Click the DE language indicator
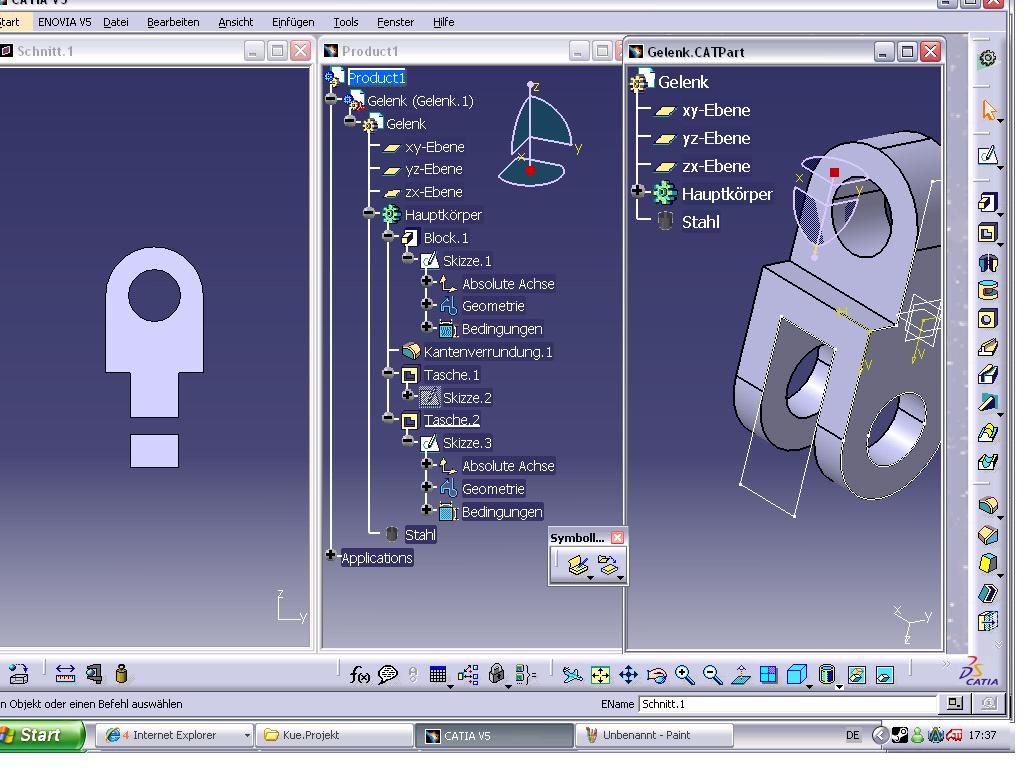This screenshot has width=1024, height=768. (852, 735)
